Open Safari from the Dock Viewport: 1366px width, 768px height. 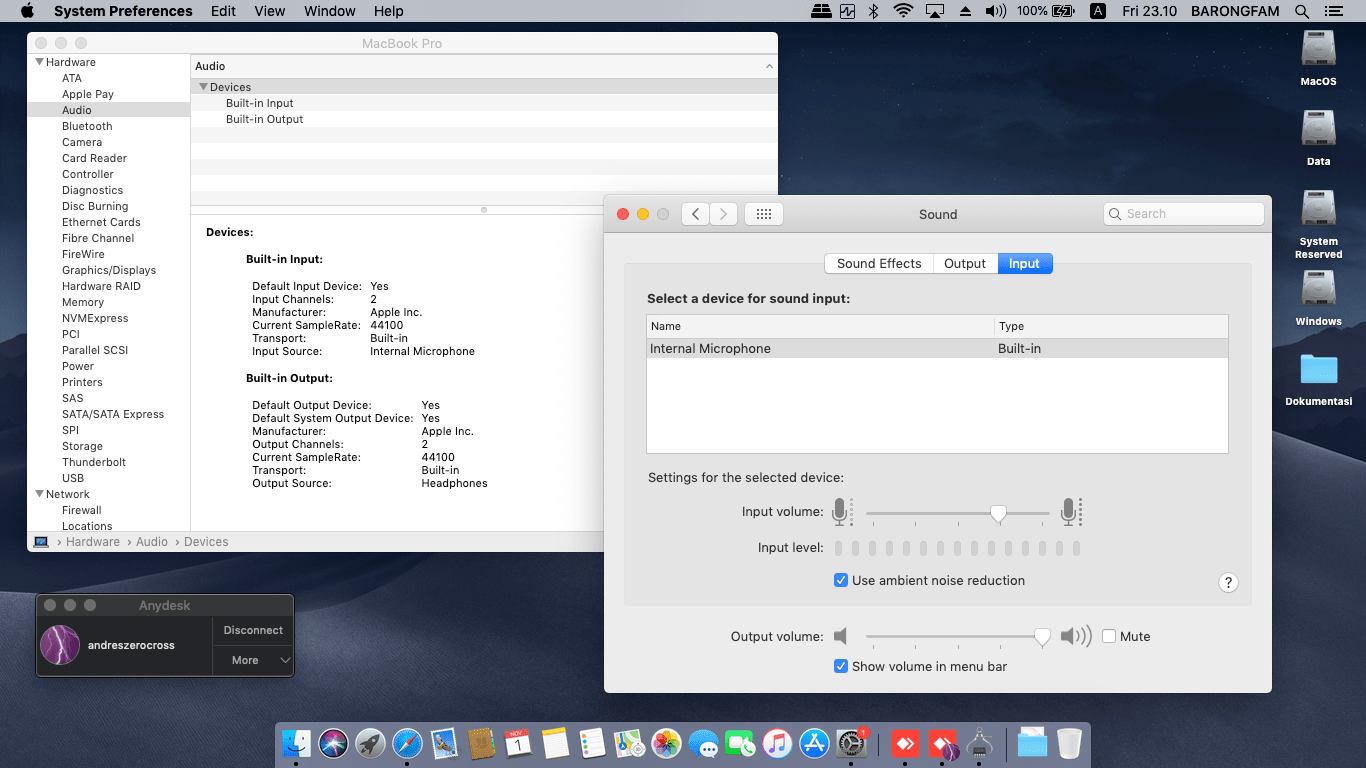click(x=407, y=744)
